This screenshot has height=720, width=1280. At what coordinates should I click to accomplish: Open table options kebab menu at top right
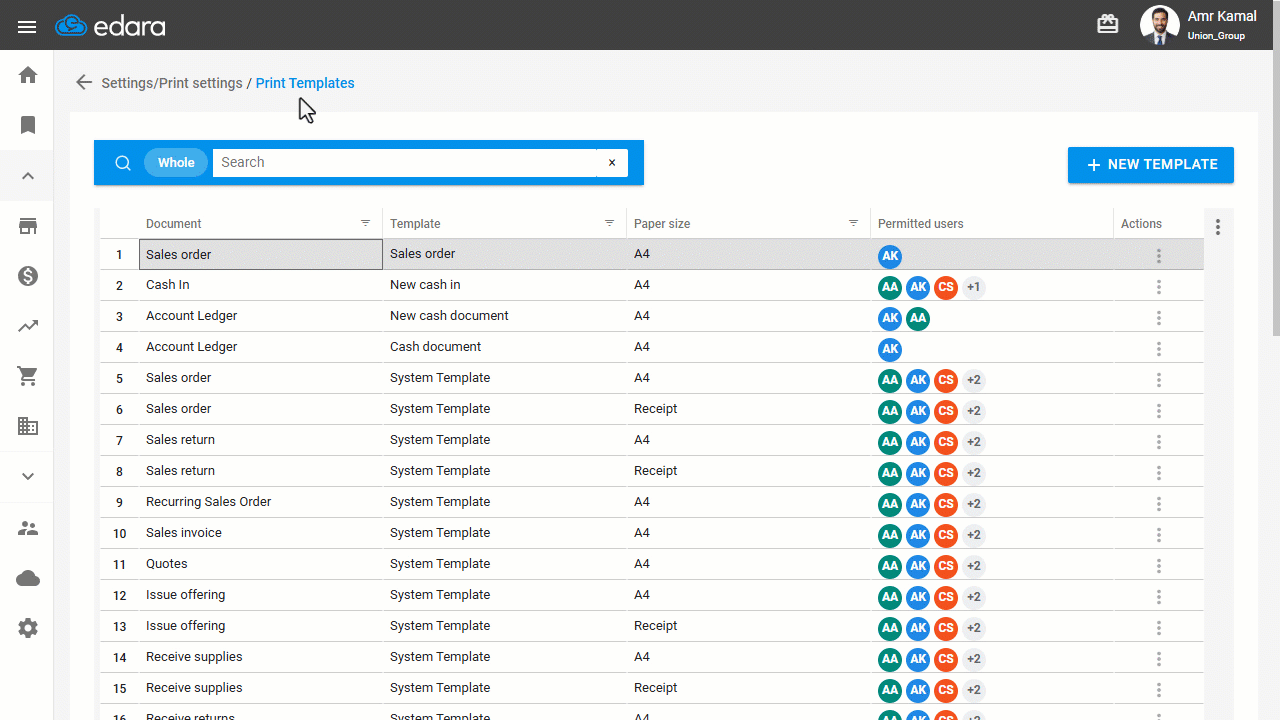coord(1218,227)
